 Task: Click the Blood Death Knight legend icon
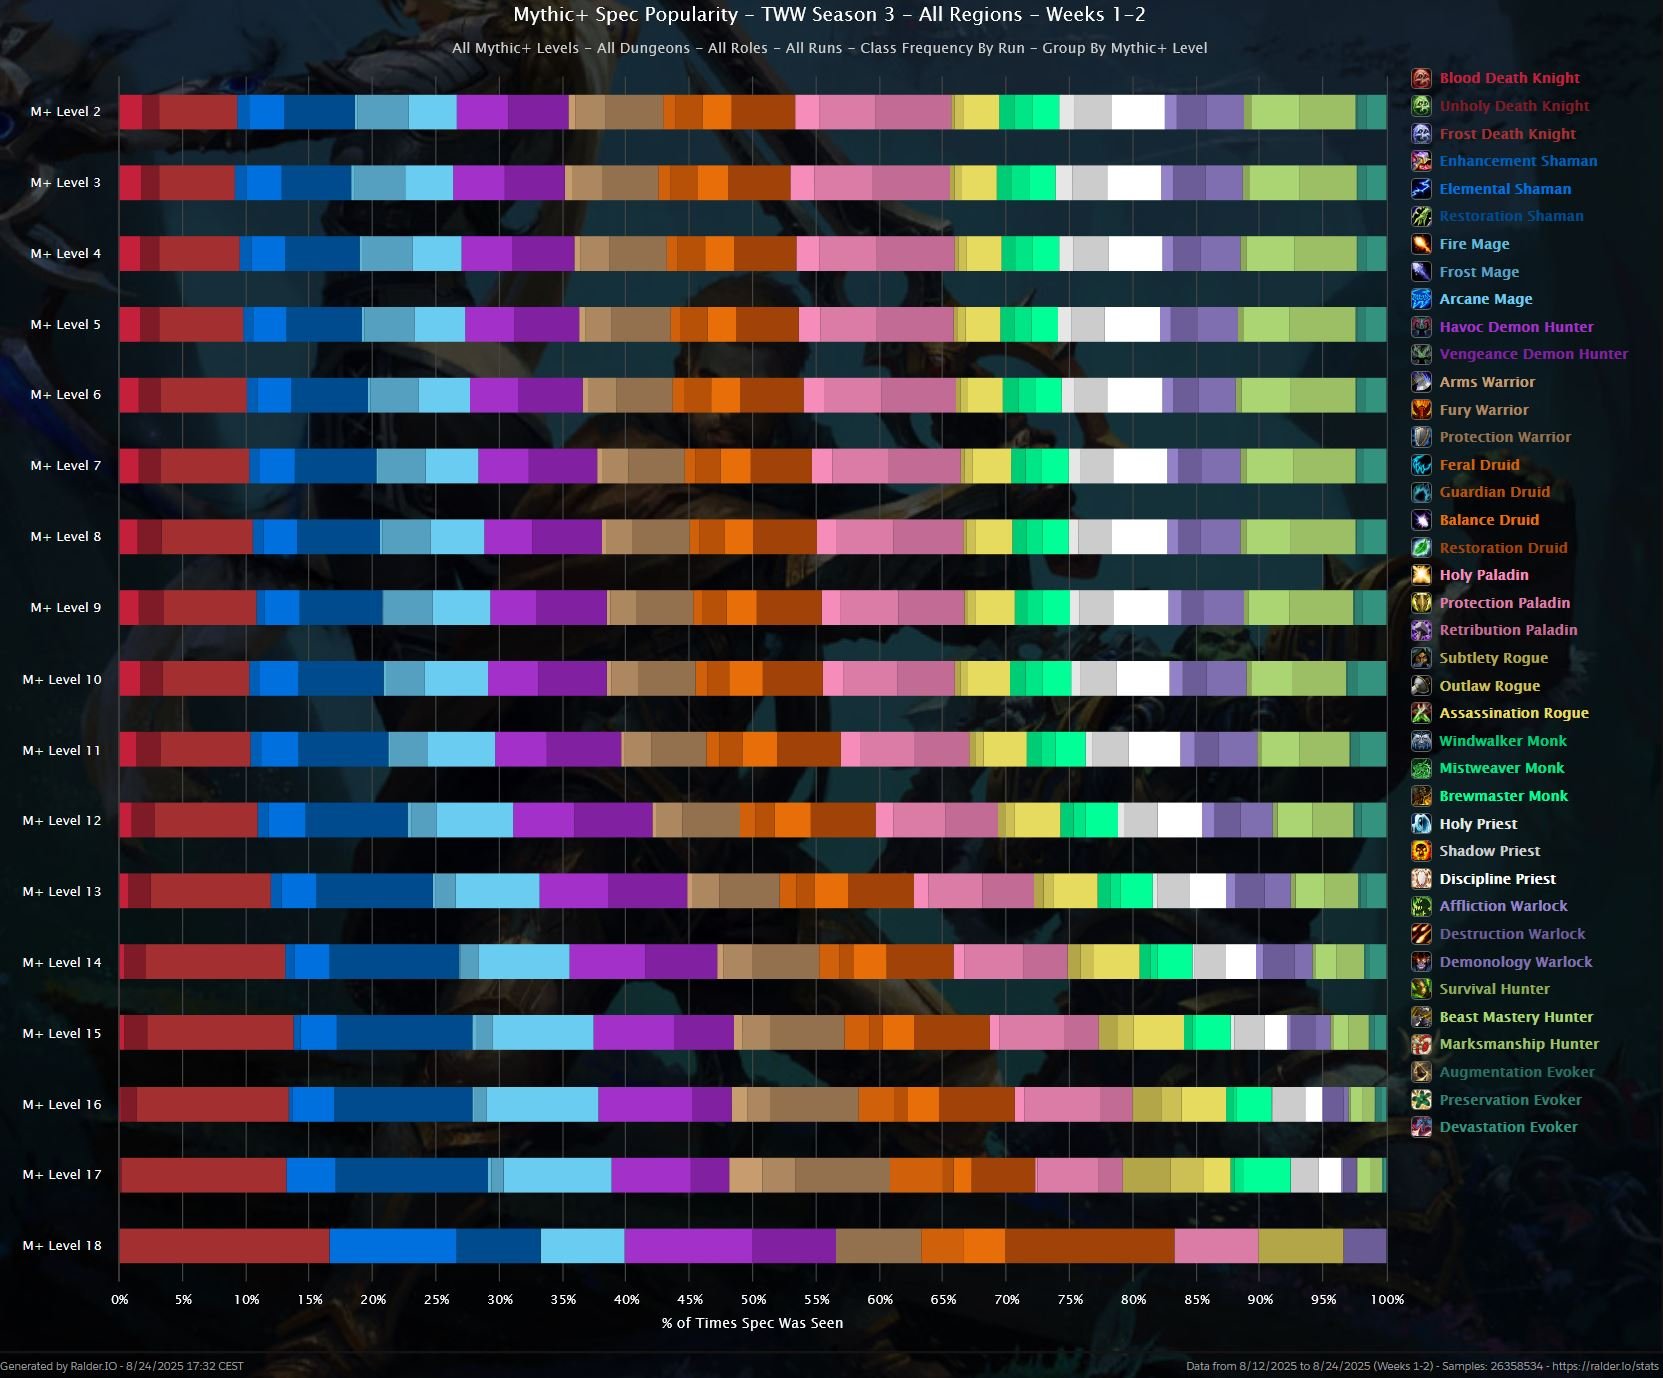coord(1421,78)
